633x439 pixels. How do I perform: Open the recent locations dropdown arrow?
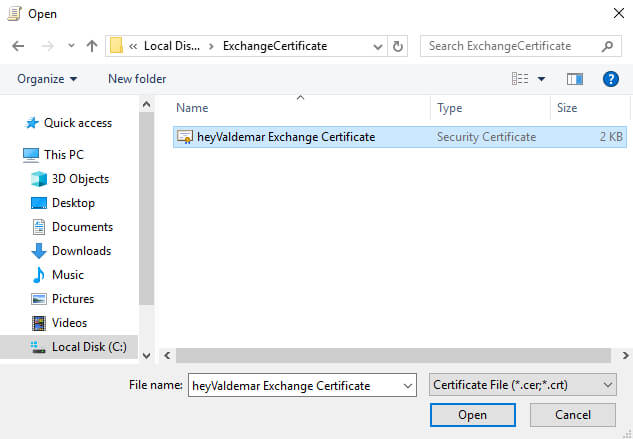pyautogui.click(x=71, y=46)
